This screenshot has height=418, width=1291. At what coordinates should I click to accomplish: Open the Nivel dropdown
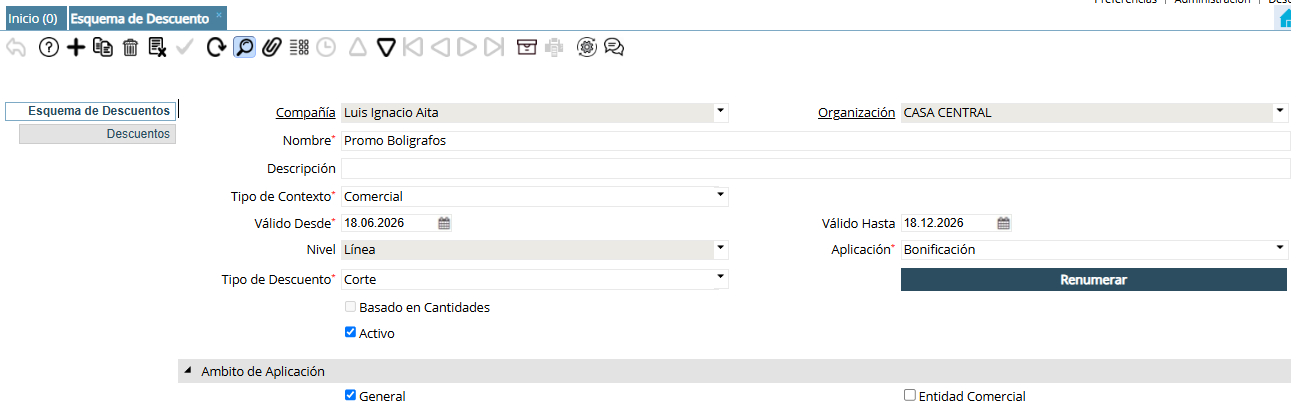(720, 249)
